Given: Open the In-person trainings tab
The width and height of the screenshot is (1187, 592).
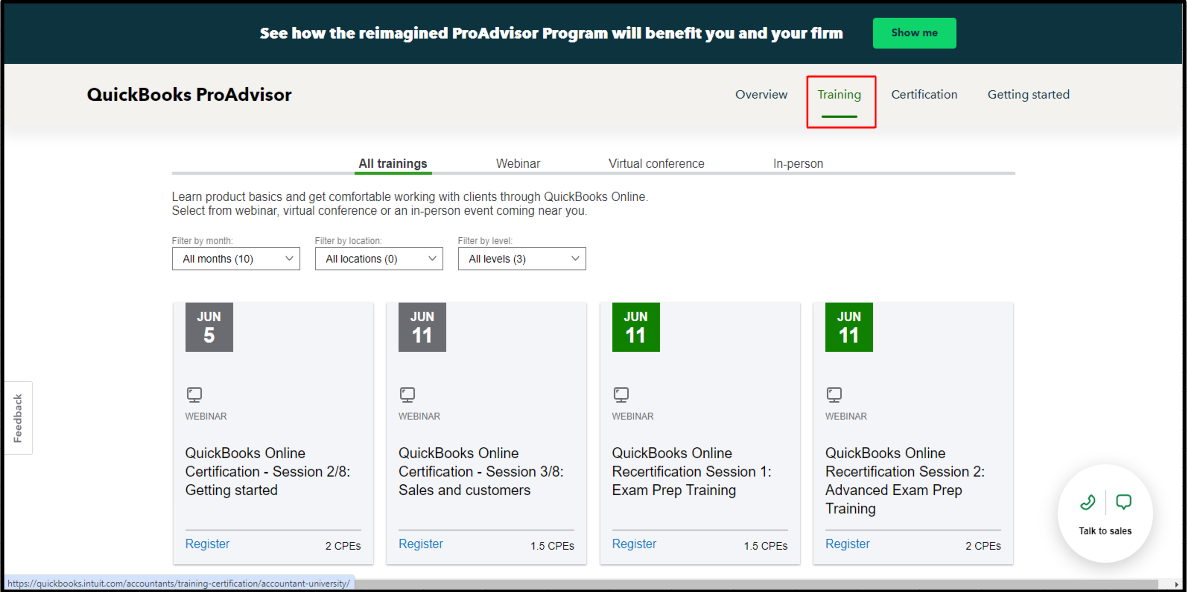Looking at the screenshot, I should coord(798,164).
